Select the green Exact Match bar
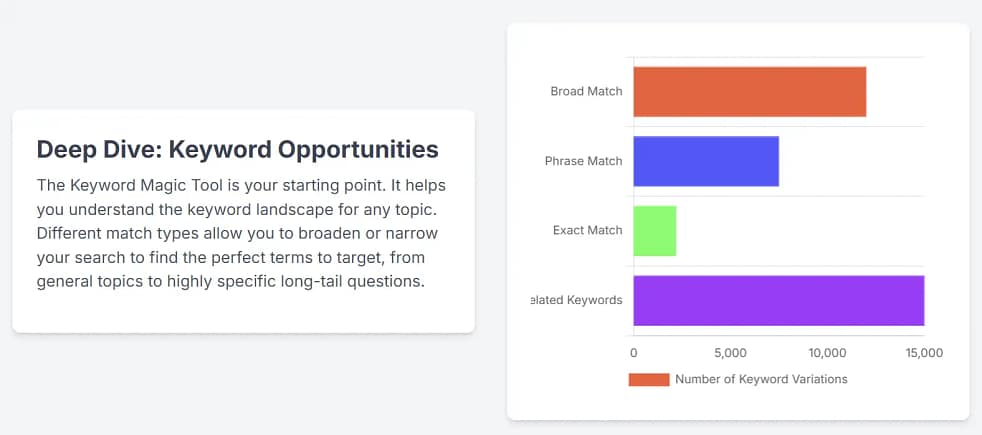The image size is (982, 435). [x=655, y=230]
